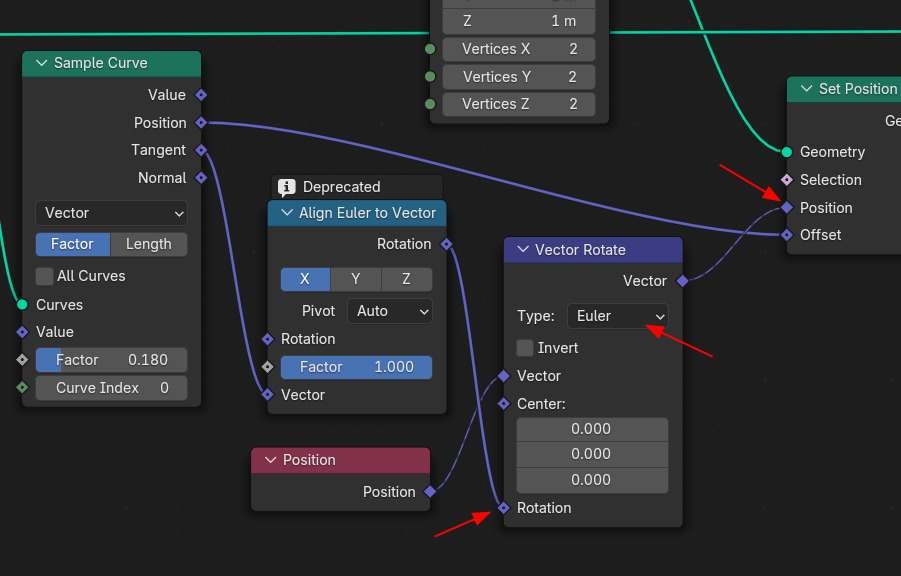Click the Factor 1.000 slider
The image size is (901, 576).
[356, 367]
